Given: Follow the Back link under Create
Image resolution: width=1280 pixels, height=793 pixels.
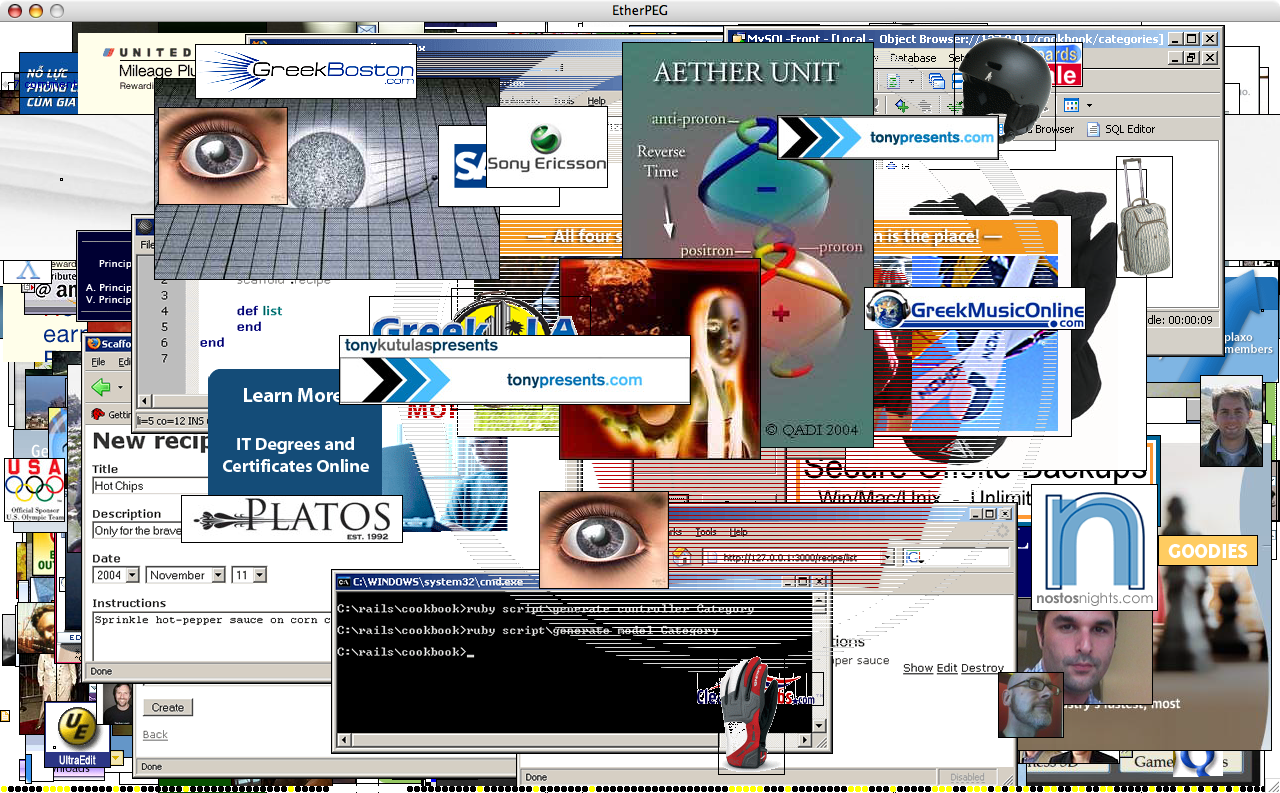Looking at the screenshot, I should [x=155, y=734].
